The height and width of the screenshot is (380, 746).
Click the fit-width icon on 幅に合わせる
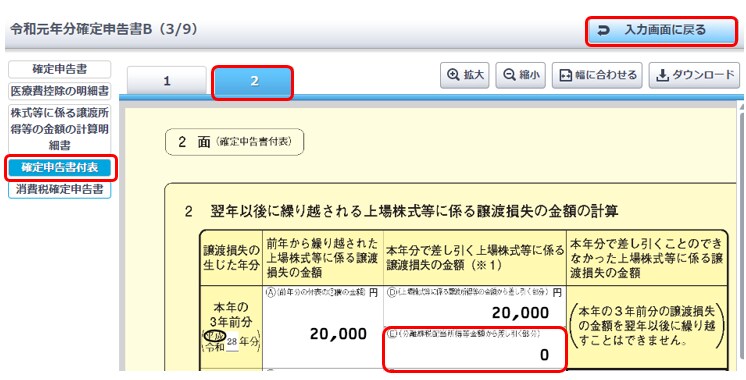coord(565,76)
